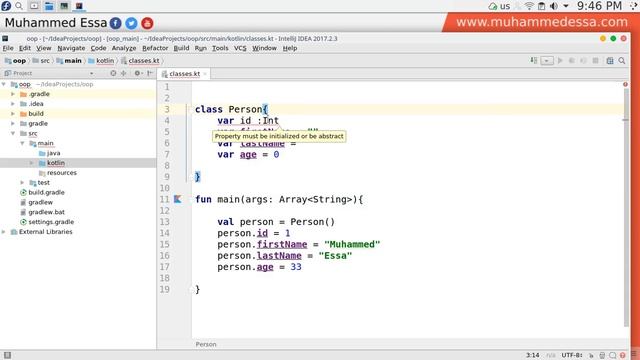Click main breadcrumb in navigation bar
This screenshot has width=640, height=360.
(x=69, y=60)
